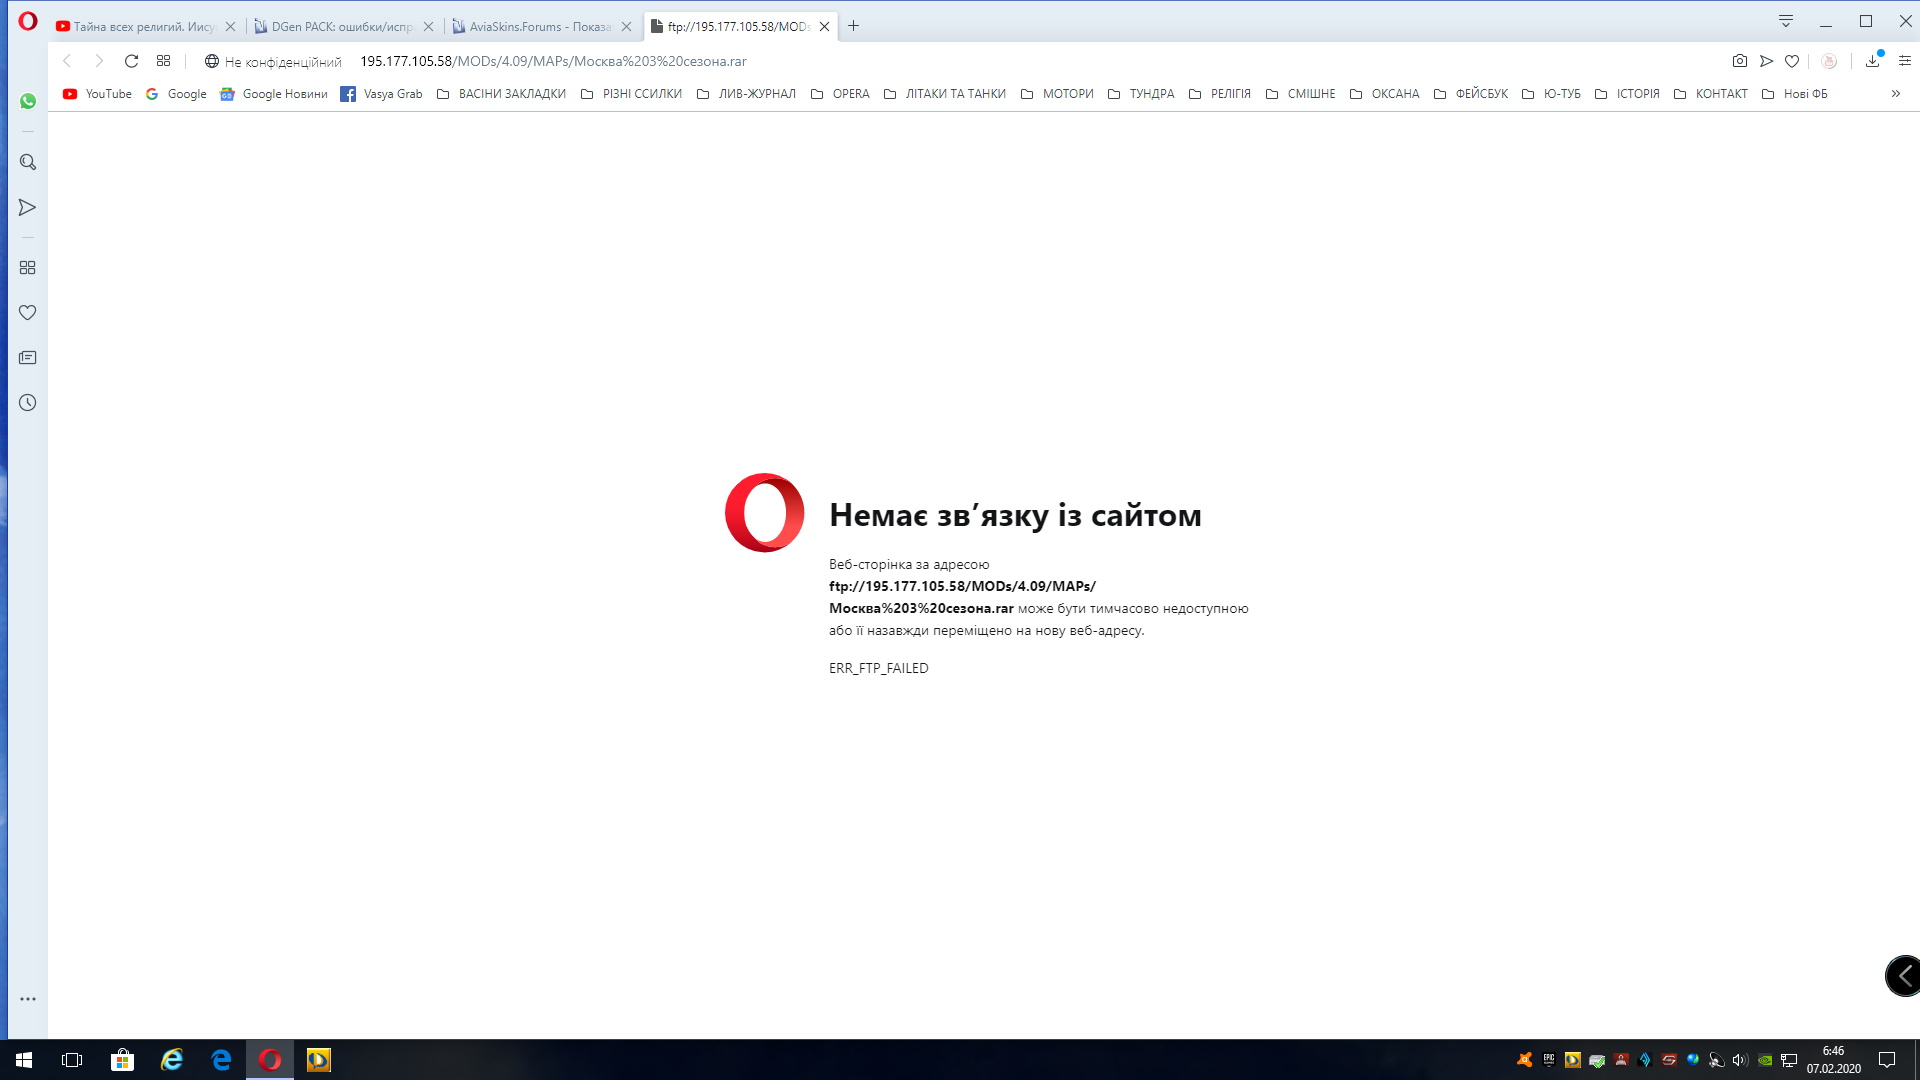Open the tab menu dropdown at the top right
Viewport: 1920px width, 1080px height.
(1786, 21)
